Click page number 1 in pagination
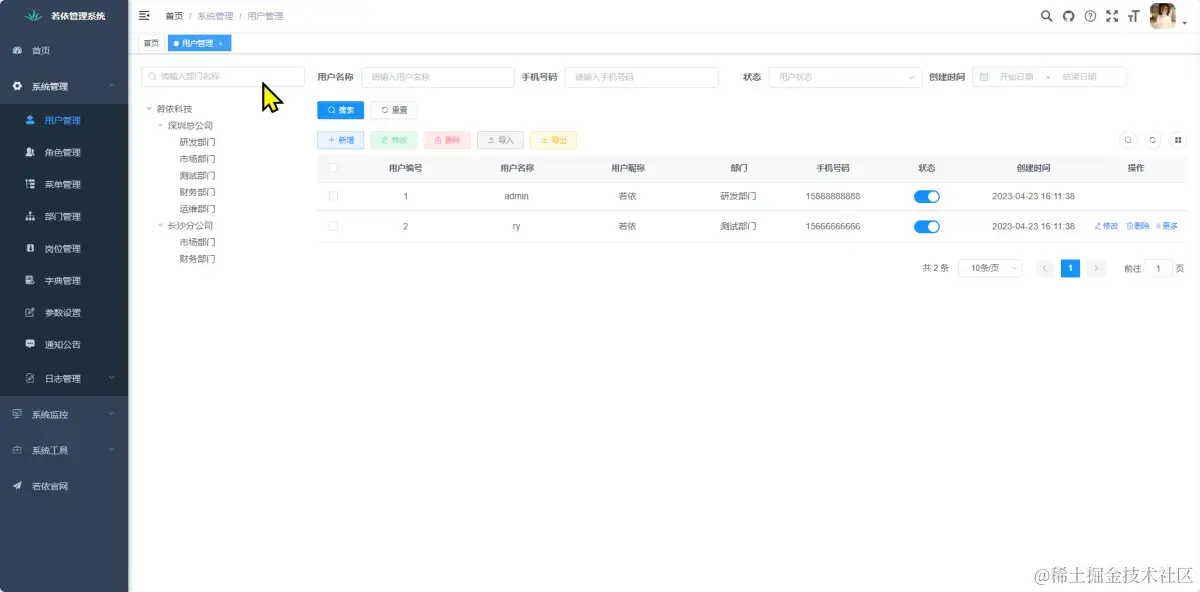 [1070, 268]
